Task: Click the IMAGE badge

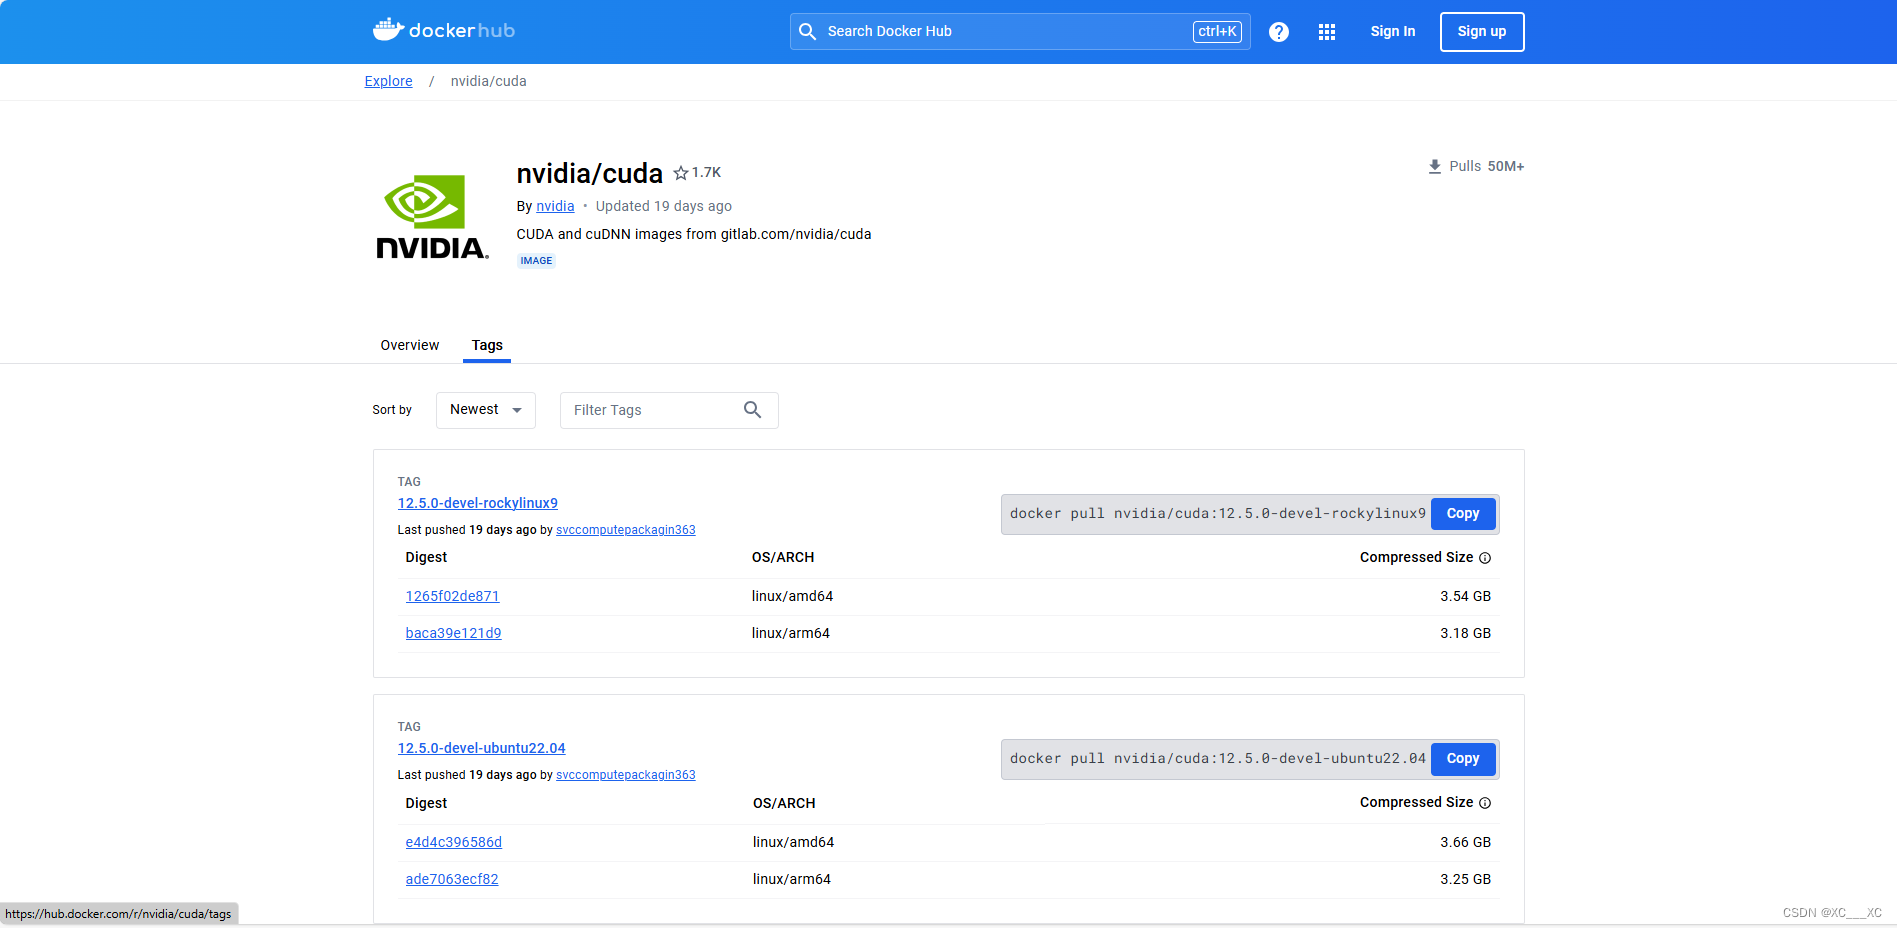Action: coord(536,261)
